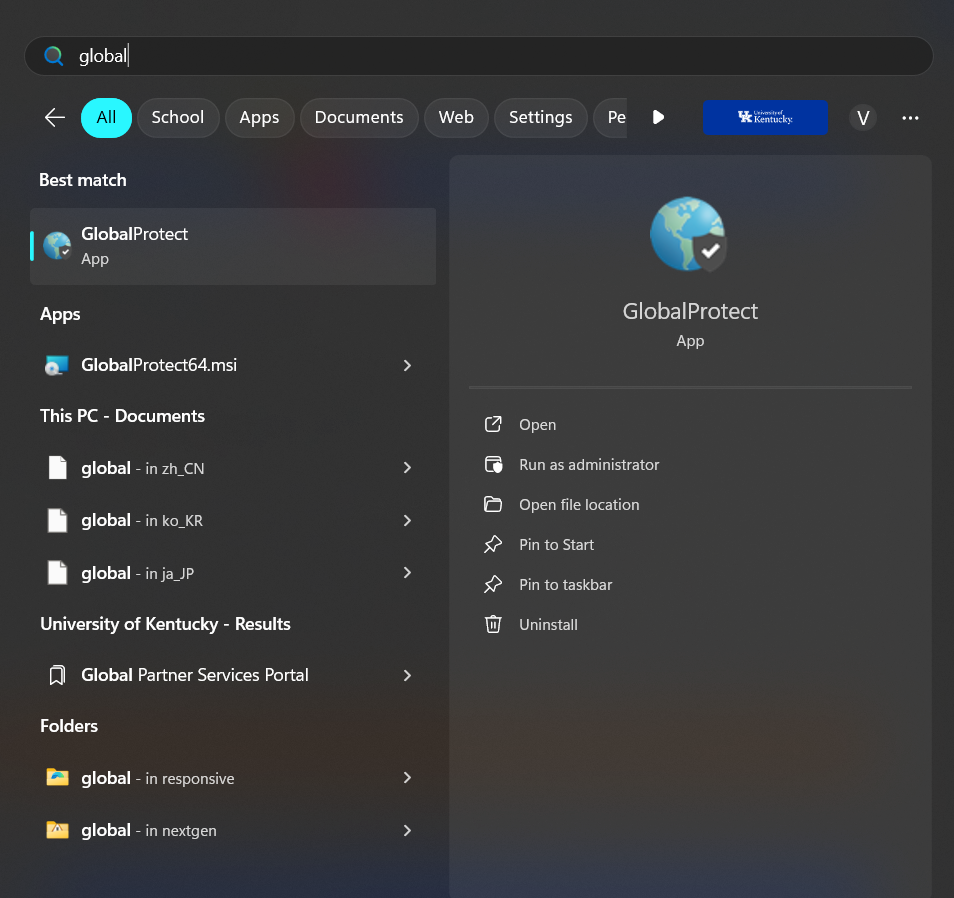Click the search magnifier icon

click(x=54, y=56)
